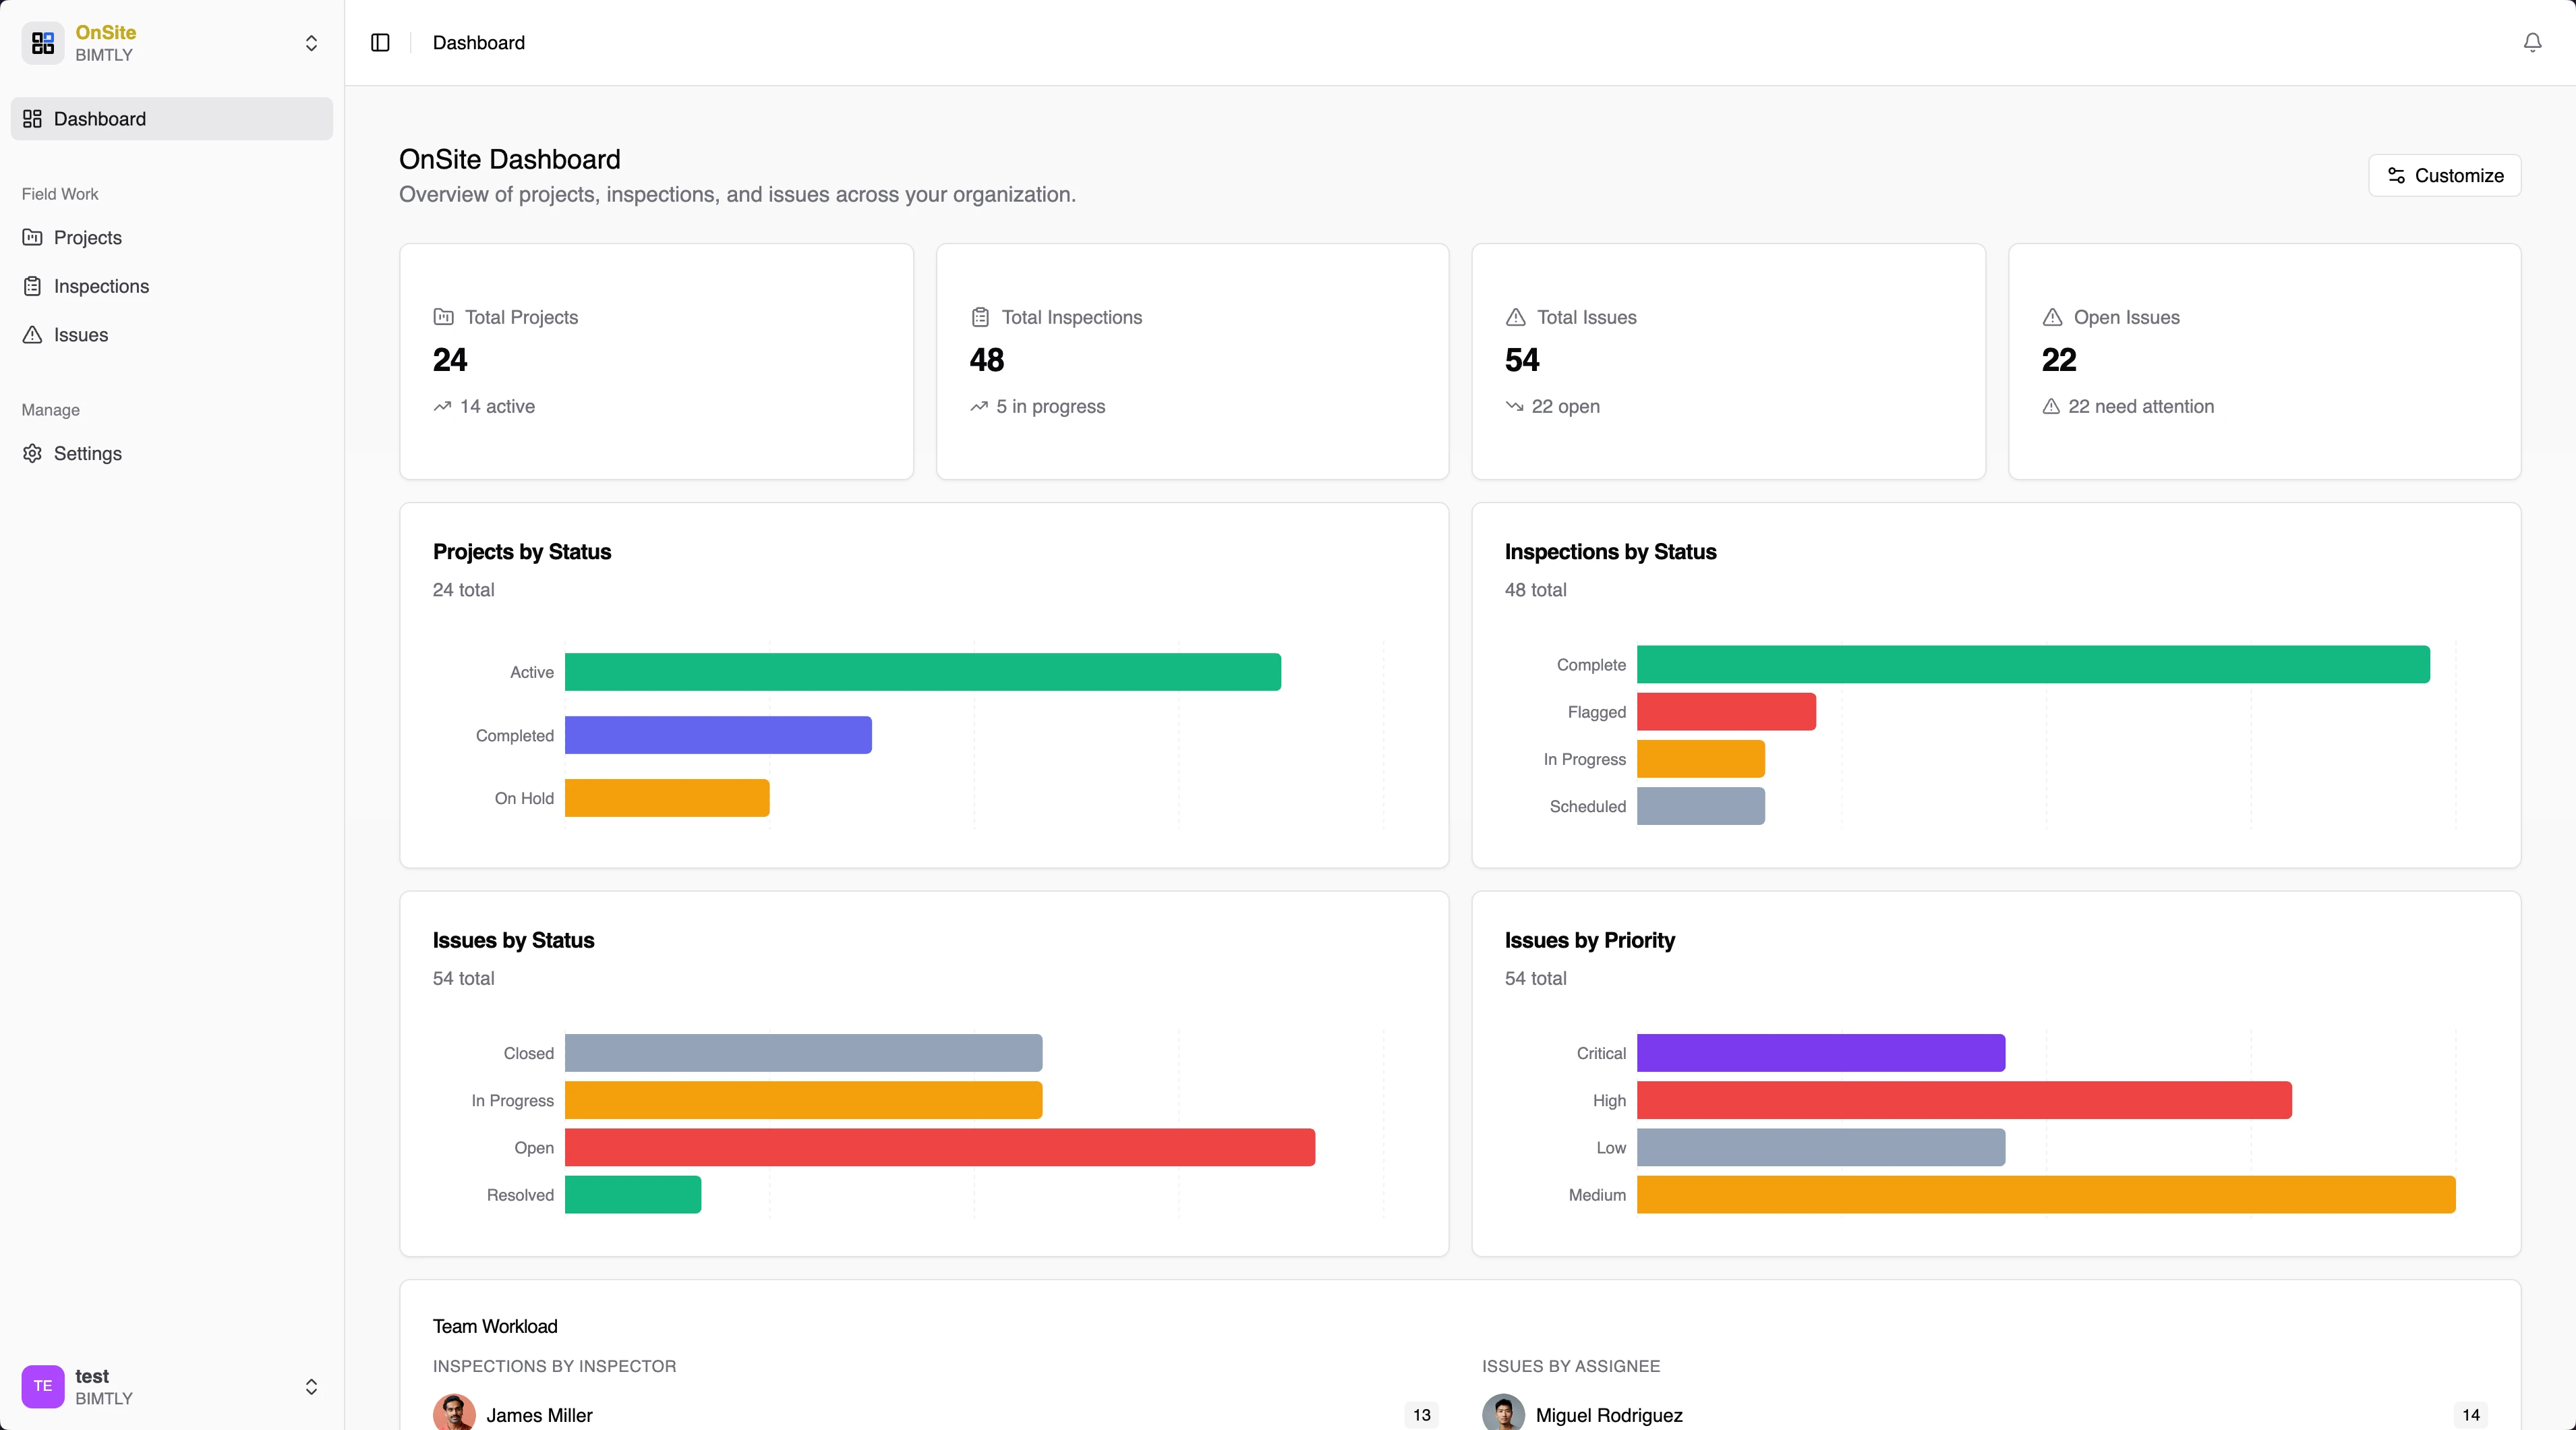
Task: Open the notifications bell
Action: 2531,42
